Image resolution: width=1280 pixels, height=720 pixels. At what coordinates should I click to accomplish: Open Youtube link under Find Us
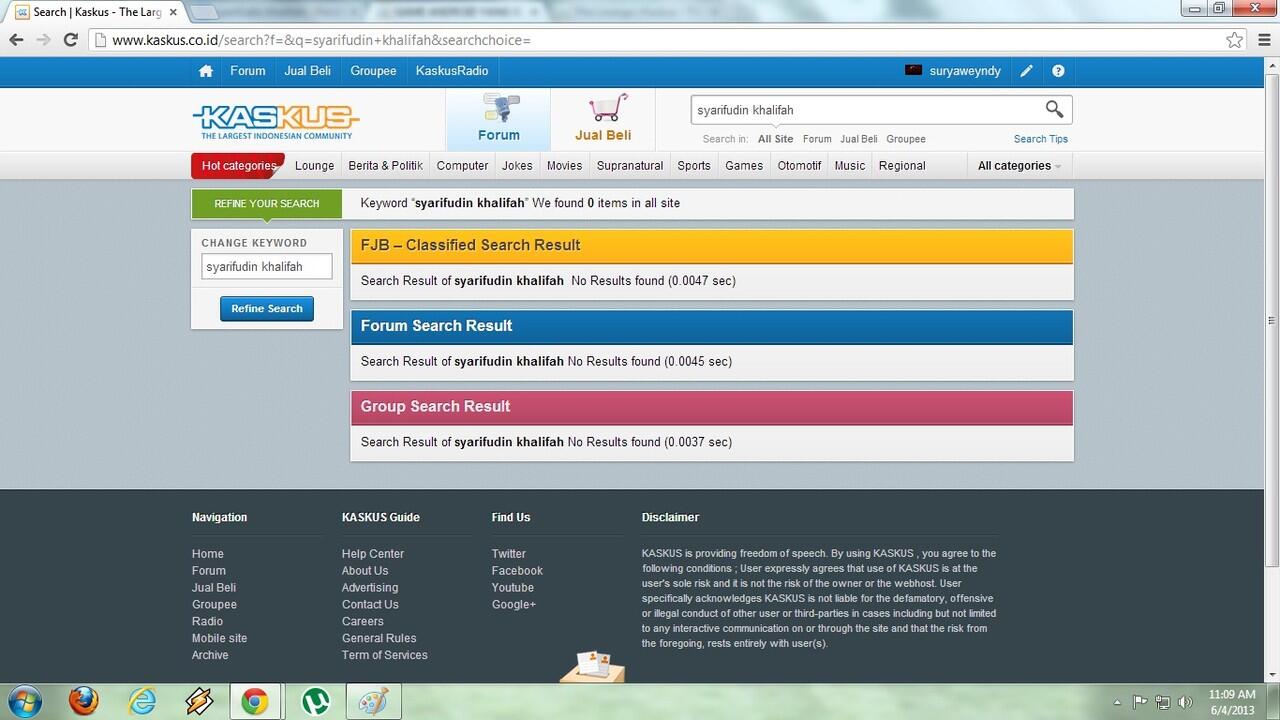[513, 588]
